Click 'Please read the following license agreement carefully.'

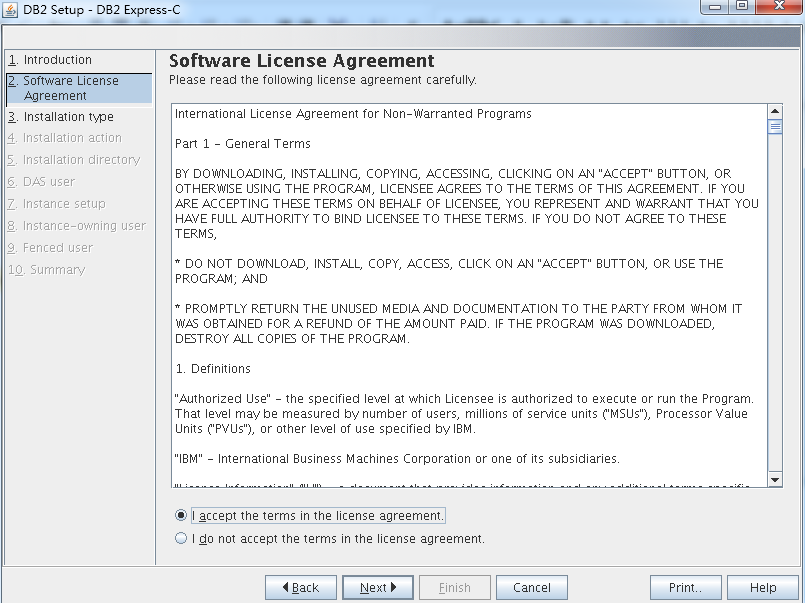323,80
